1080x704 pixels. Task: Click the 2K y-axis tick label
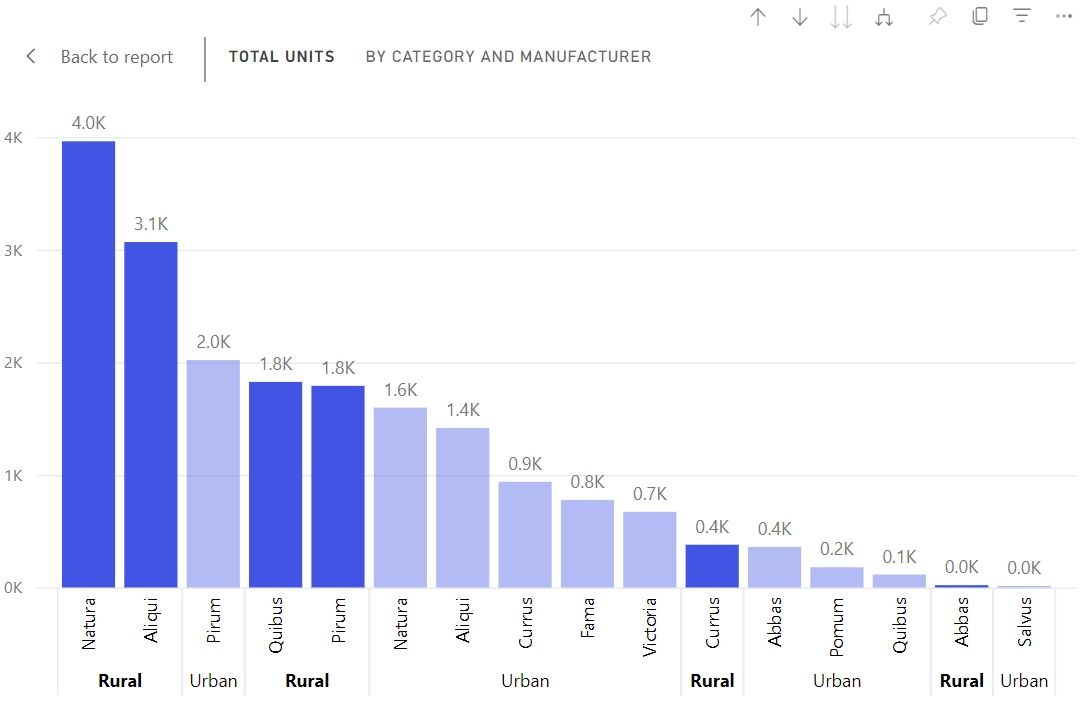pyautogui.click(x=13, y=363)
